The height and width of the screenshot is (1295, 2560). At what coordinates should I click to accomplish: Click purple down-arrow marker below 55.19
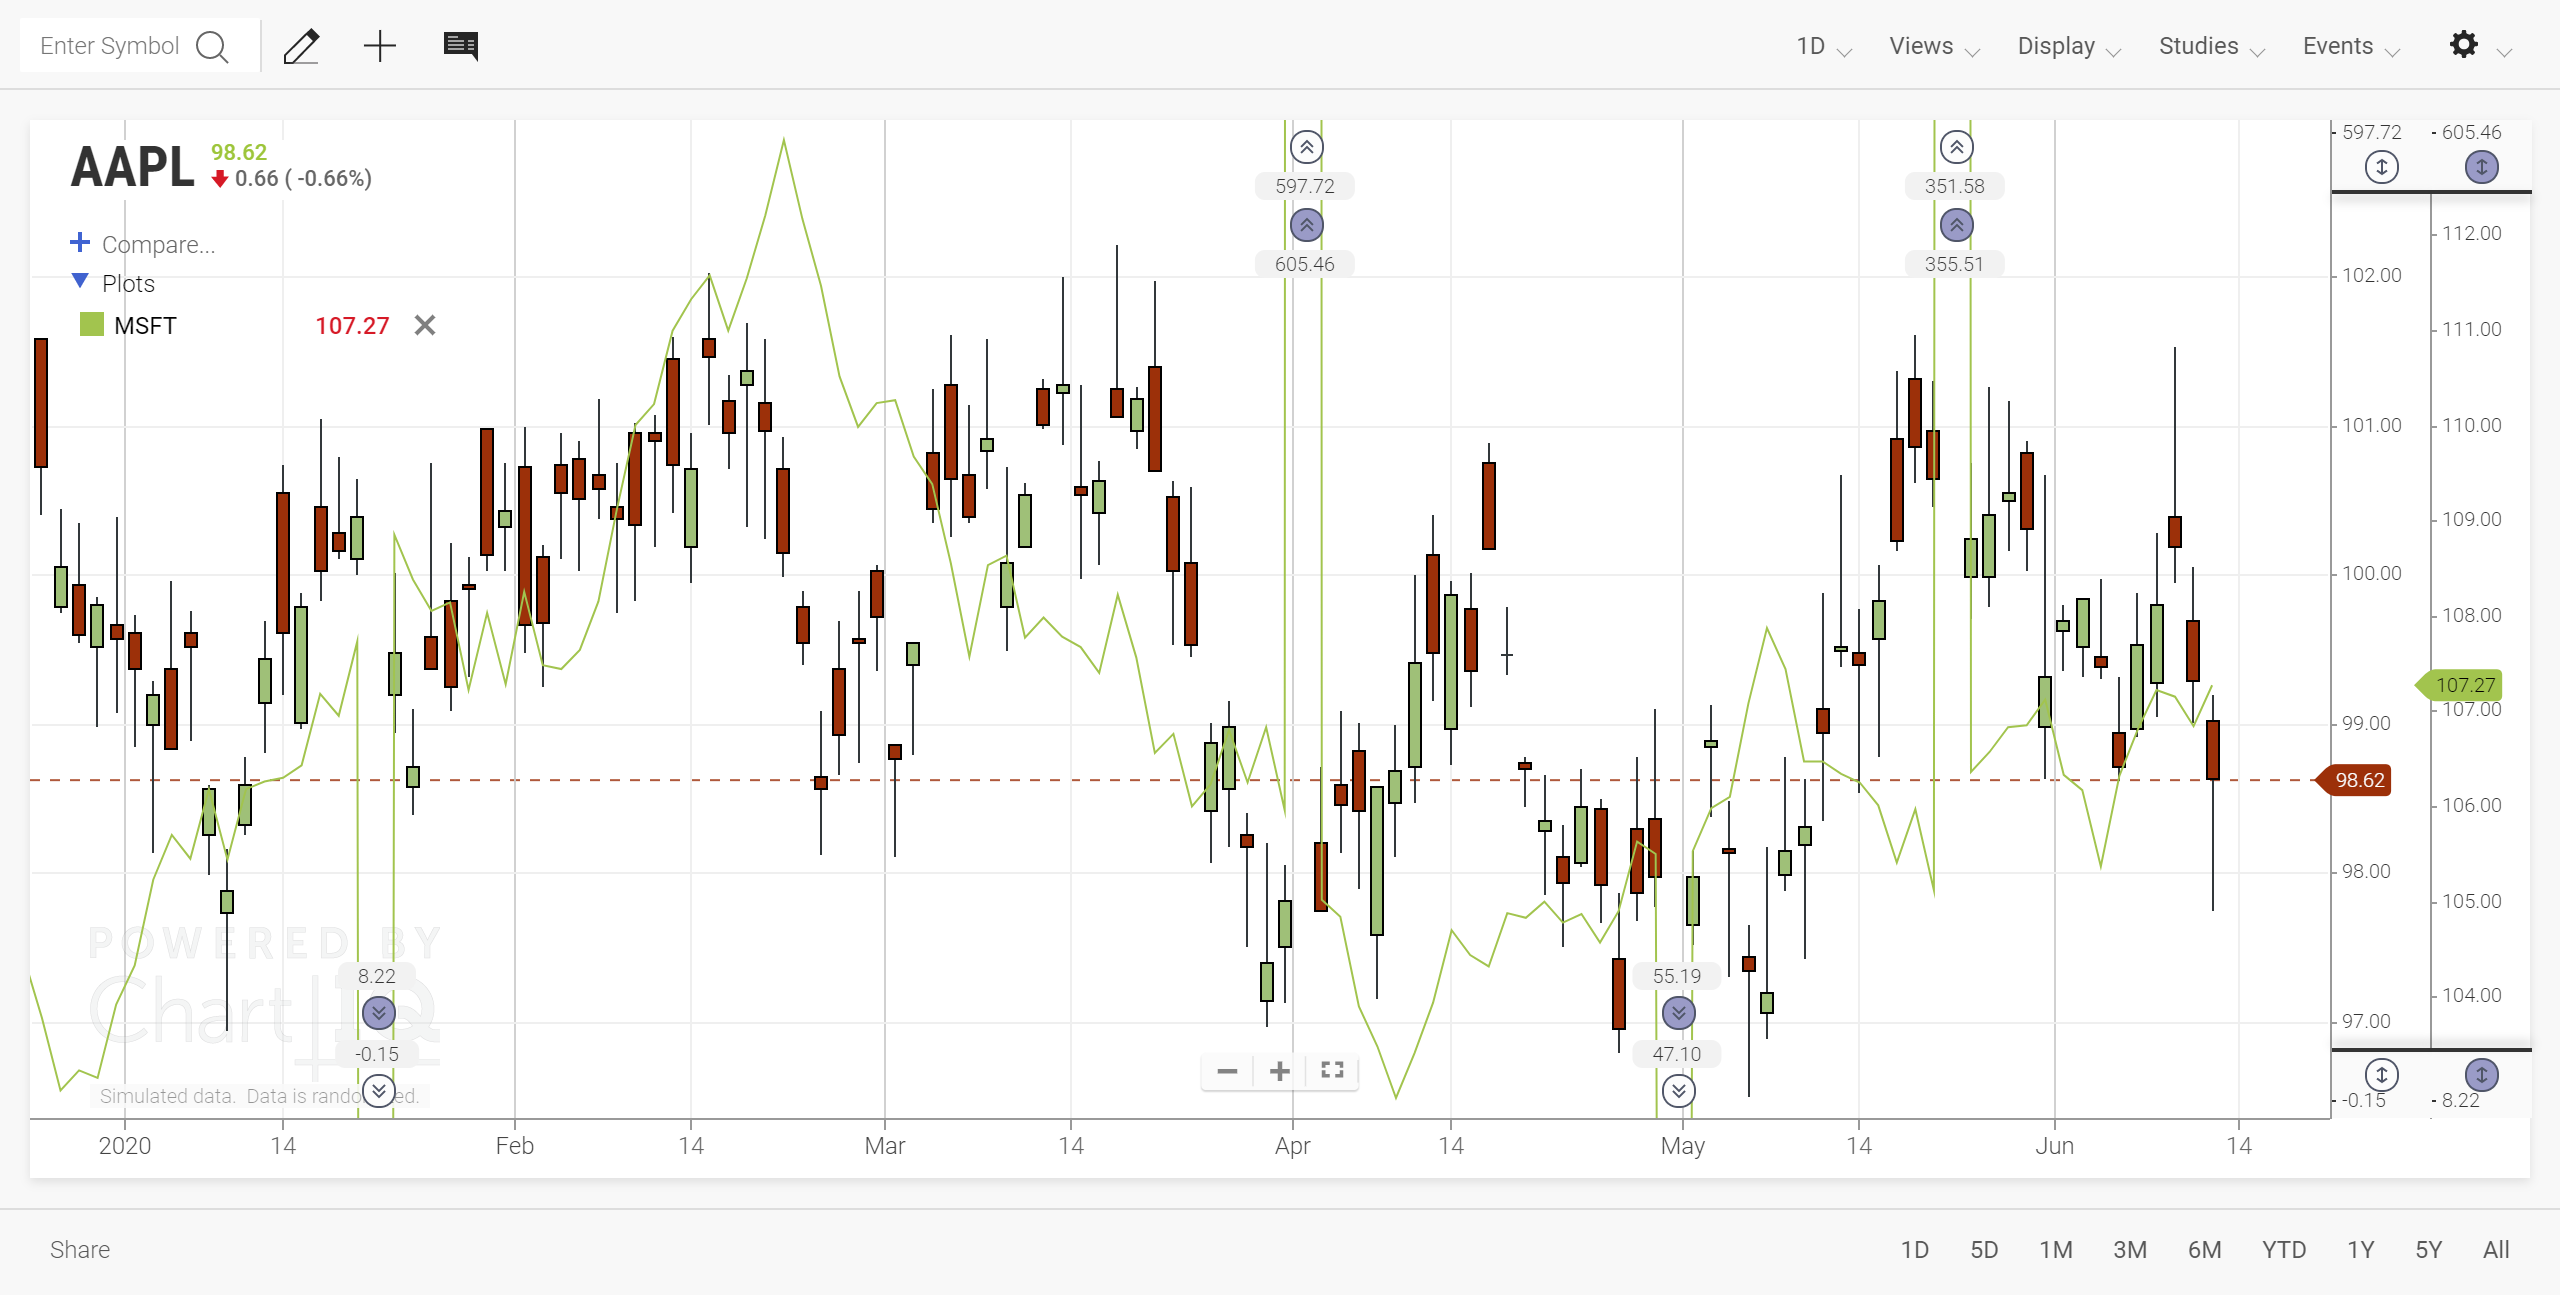(1679, 1013)
